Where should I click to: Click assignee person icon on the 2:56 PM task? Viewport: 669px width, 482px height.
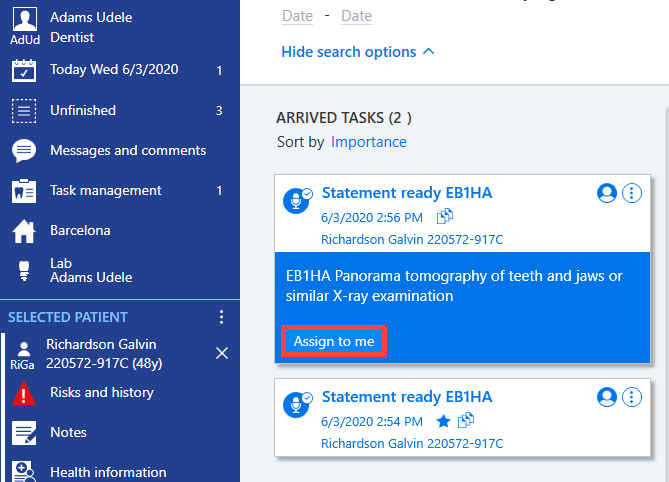pos(607,193)
